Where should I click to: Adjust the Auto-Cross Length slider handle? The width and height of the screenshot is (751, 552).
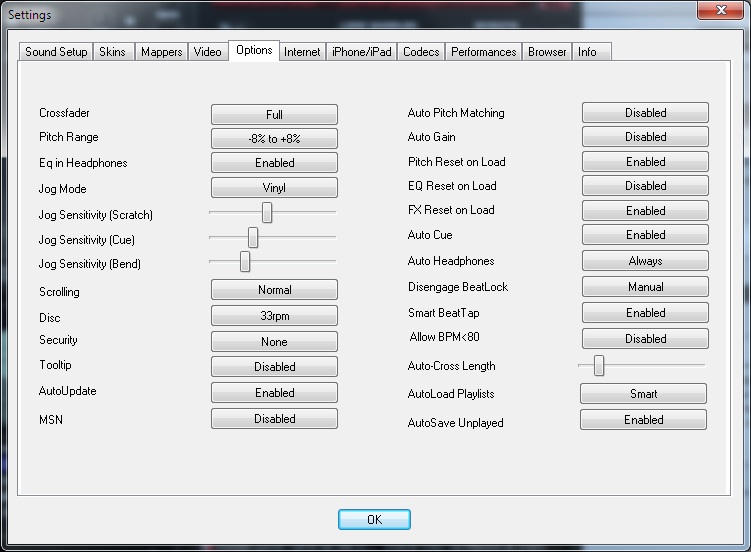coord(599,365)
